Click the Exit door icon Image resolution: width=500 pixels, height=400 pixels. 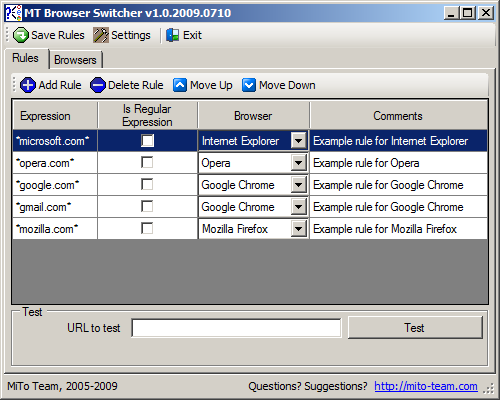click(x=173, y=35)
